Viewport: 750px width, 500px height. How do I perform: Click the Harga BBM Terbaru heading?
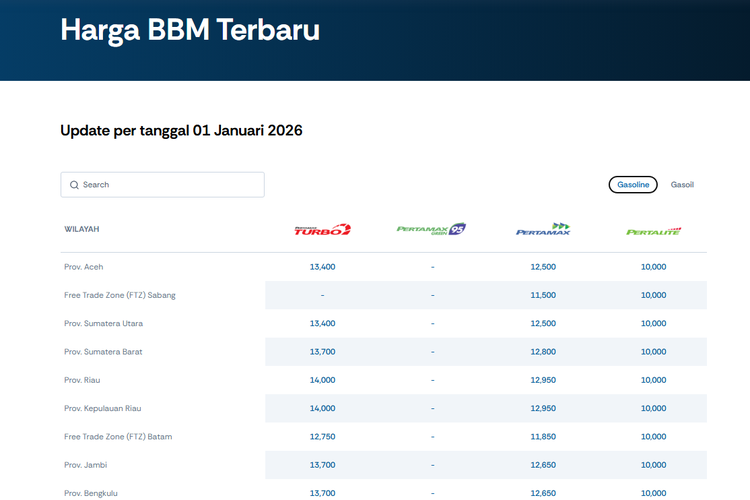pyautogui.click(x=190, y=30)
